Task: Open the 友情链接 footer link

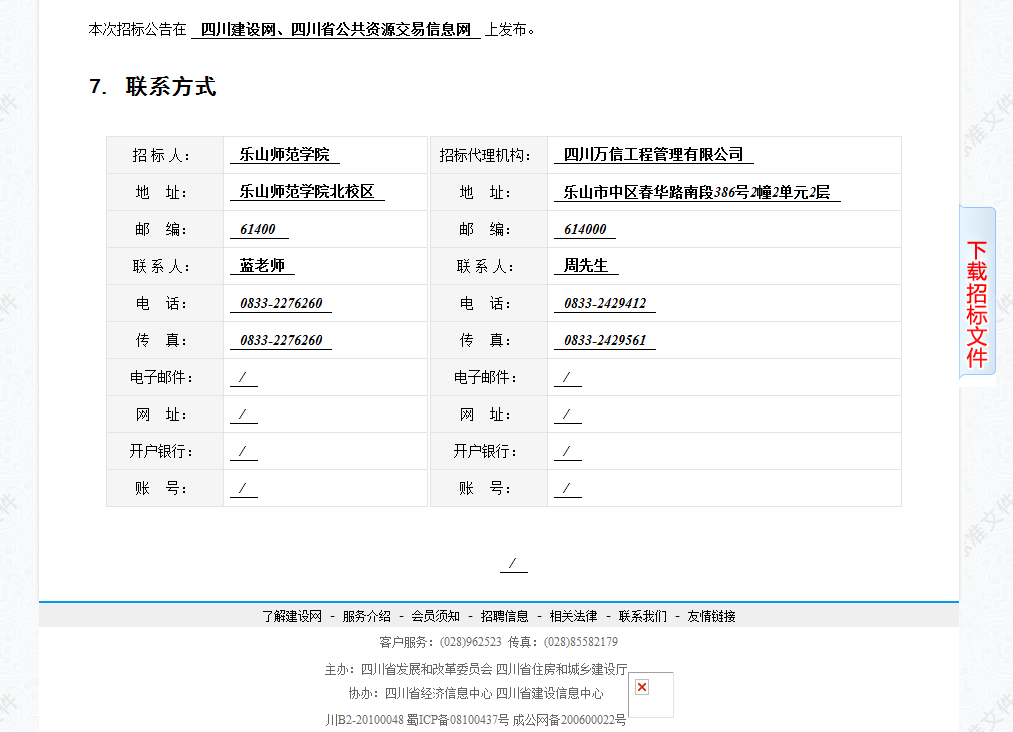Action: (711, 616)
